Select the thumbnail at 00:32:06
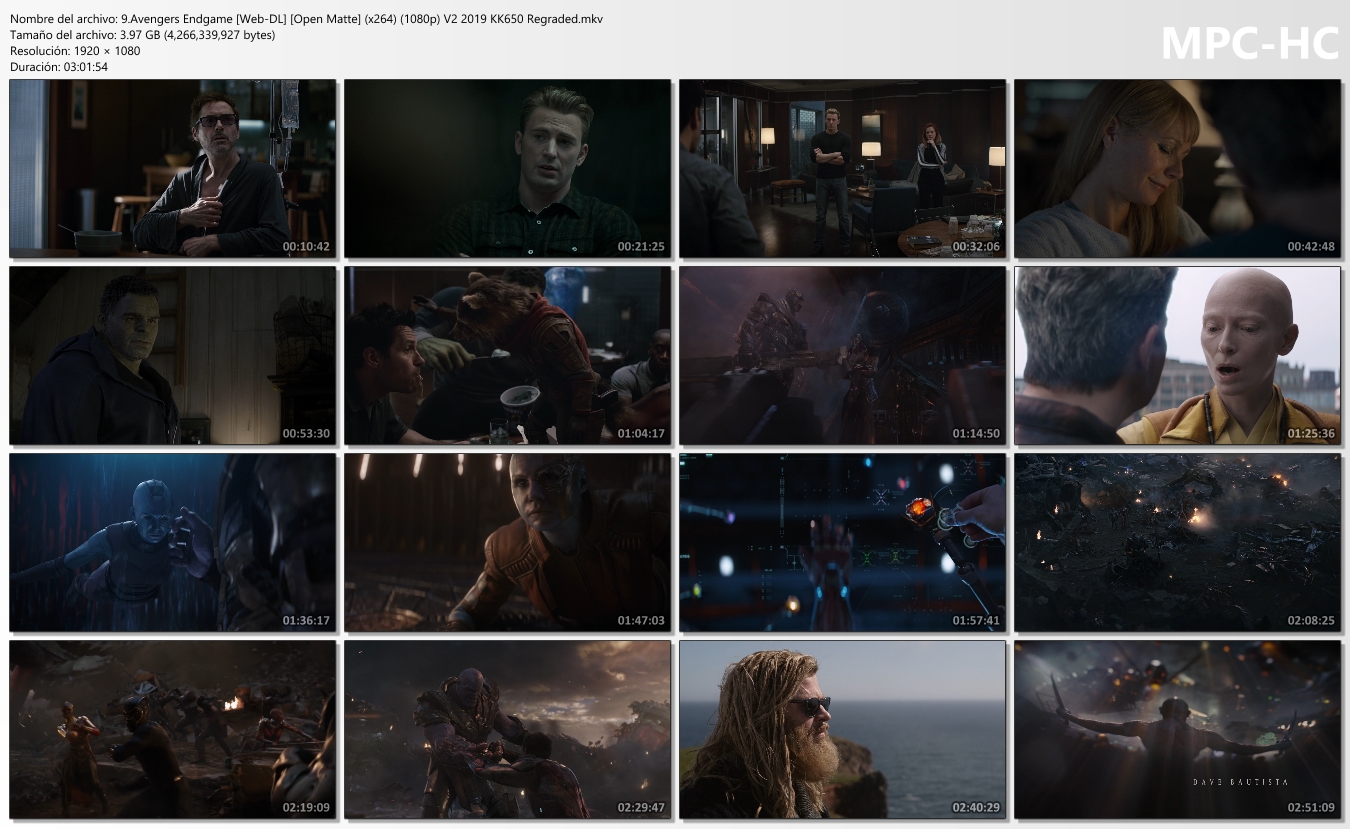1350x829 pixels. pyautogui.click(x=842, y=168)
